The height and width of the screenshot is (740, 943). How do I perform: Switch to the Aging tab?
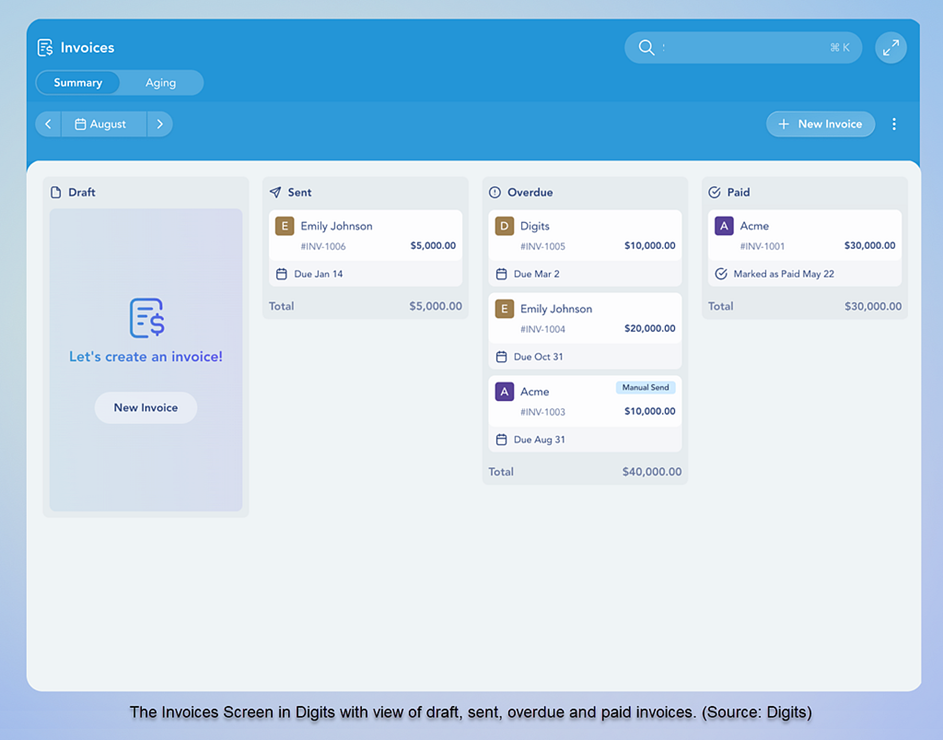(x=161, y=82)
